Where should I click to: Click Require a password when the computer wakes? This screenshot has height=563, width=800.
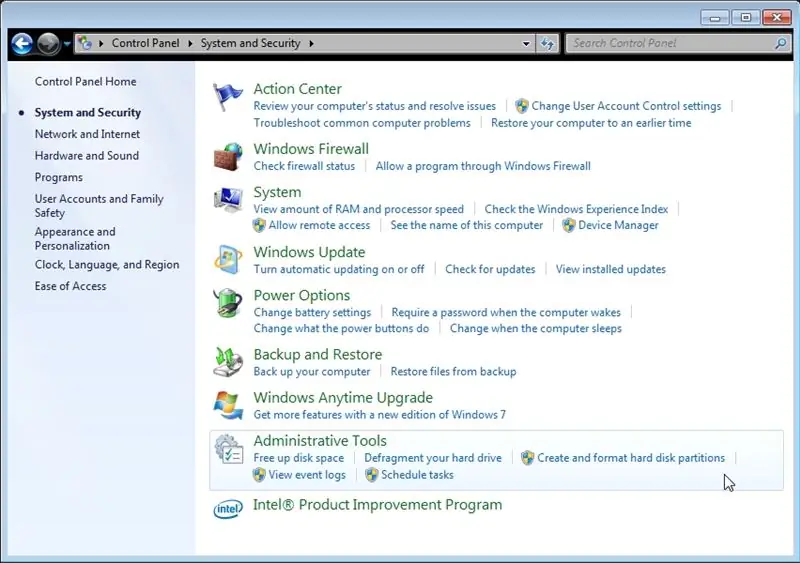pos(506,312)
